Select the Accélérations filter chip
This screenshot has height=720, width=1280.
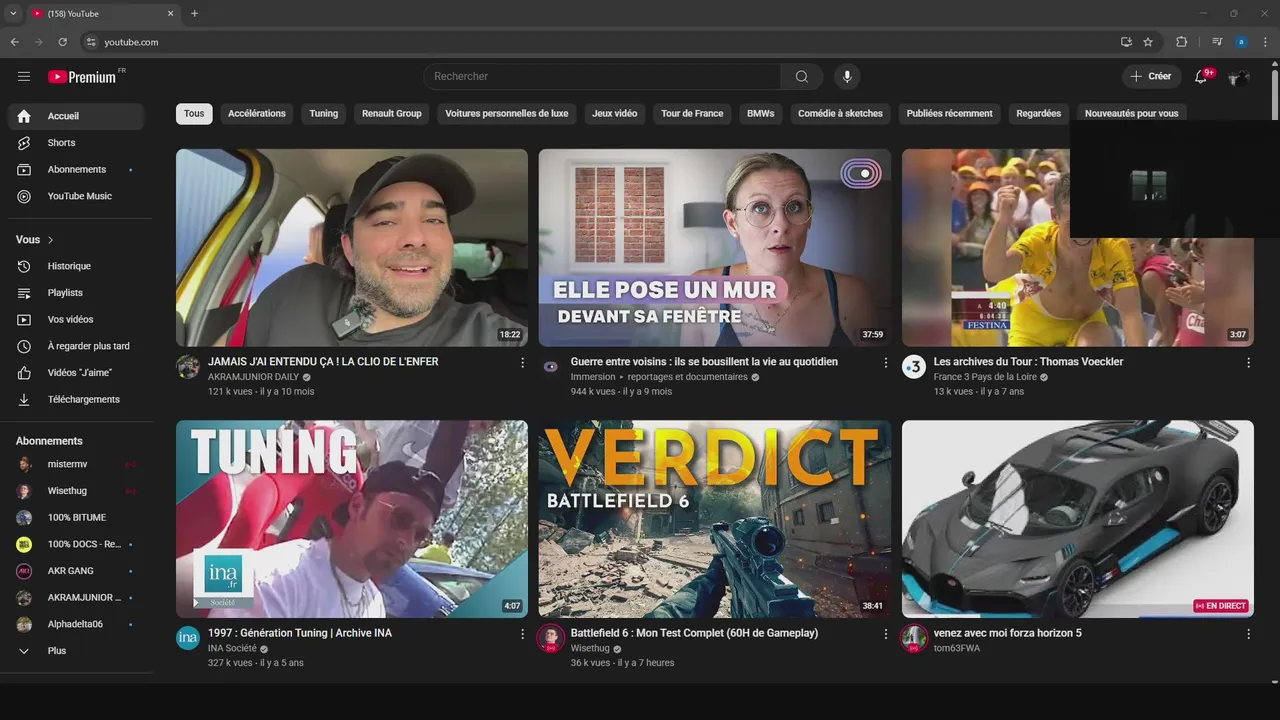257,114
